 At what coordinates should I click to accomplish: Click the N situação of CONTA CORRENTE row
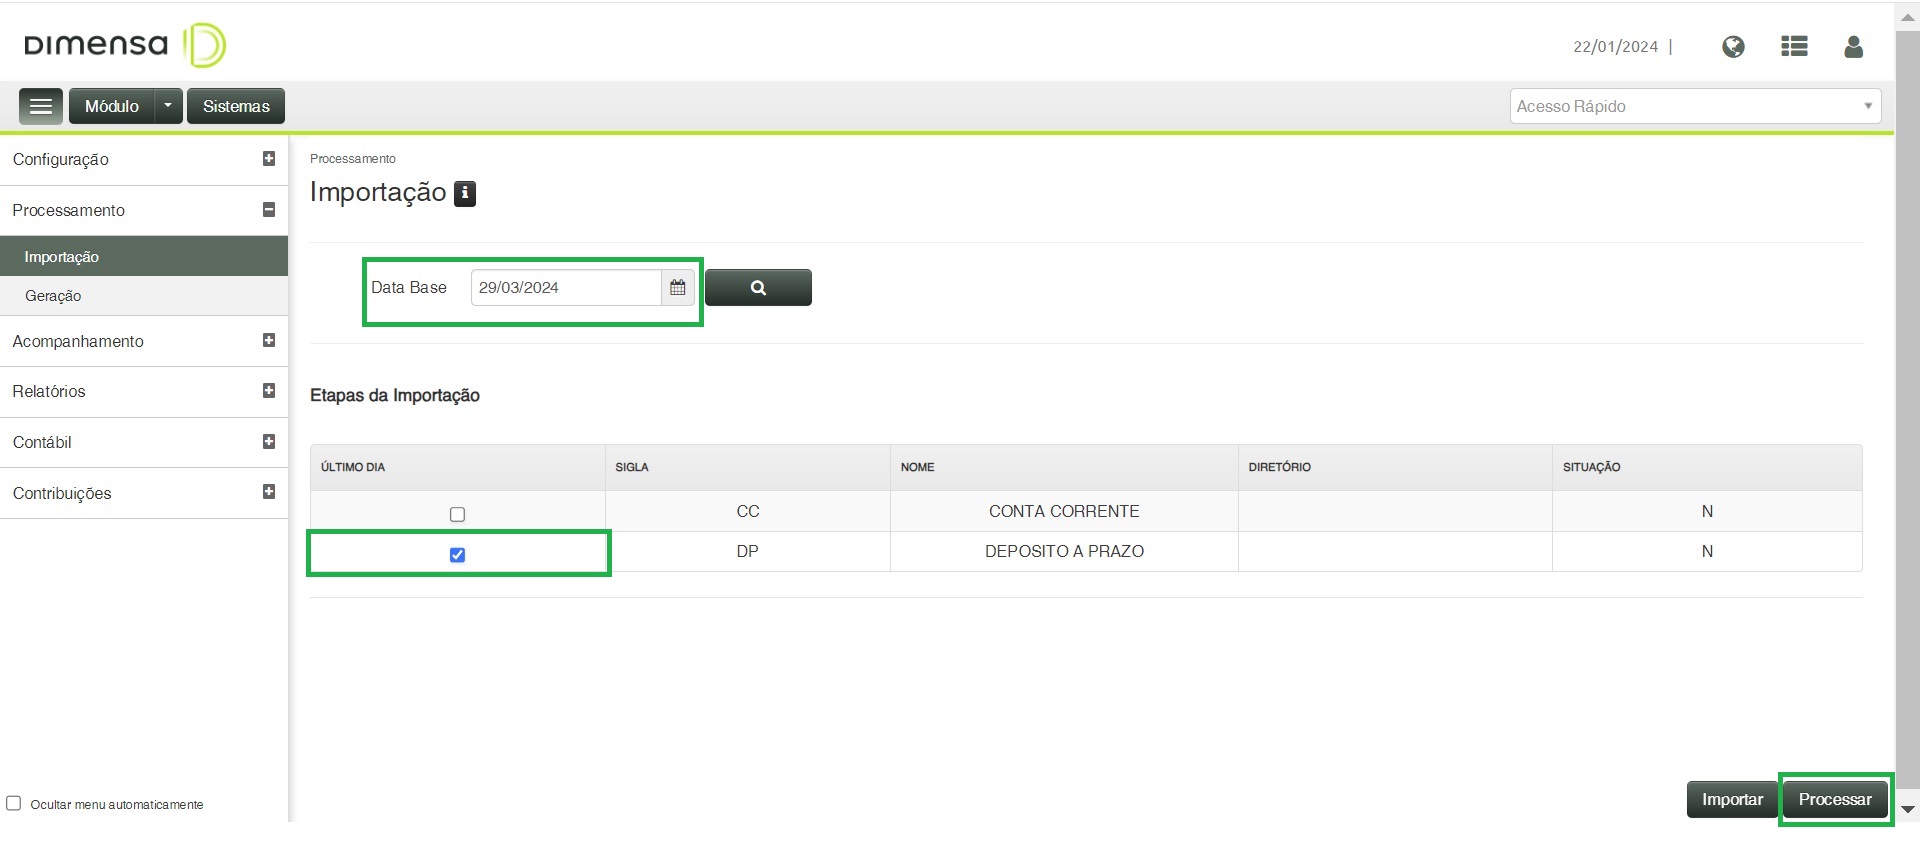pyautogui.click(x=1707, y=511)
